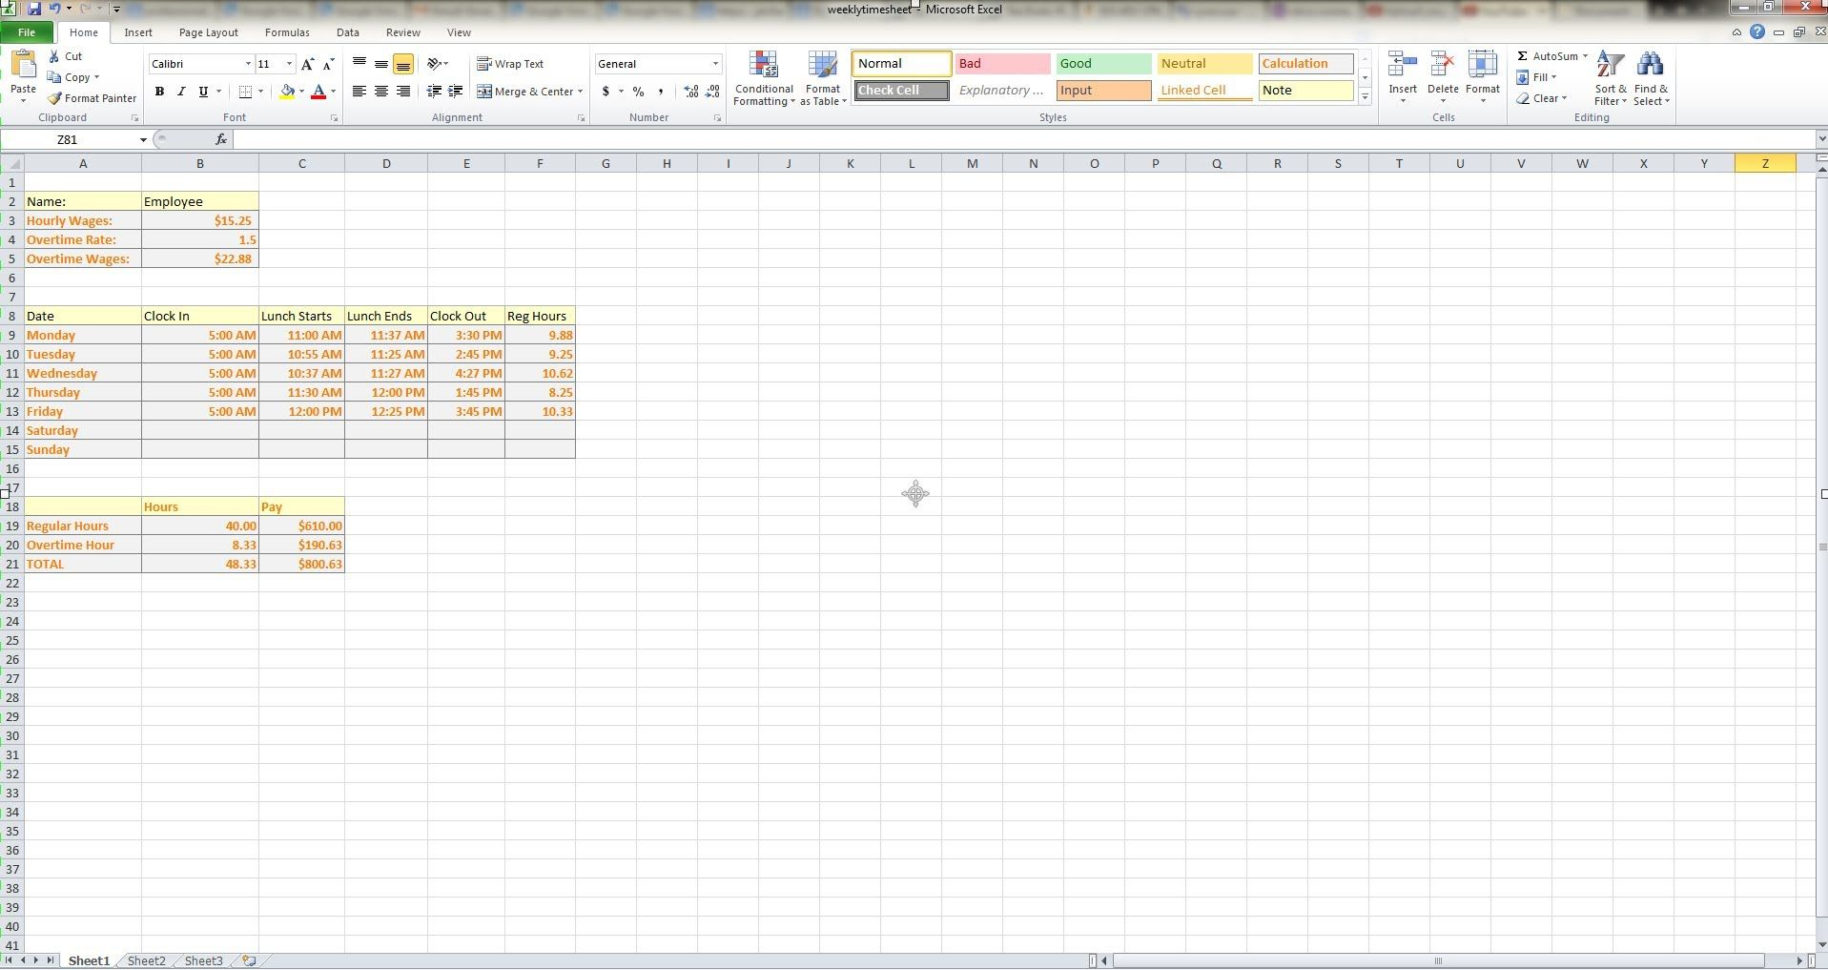The width and height of the screenshot is (1828, 970).
Task: Open the AutoSum function
Action: pos(1548,56)
